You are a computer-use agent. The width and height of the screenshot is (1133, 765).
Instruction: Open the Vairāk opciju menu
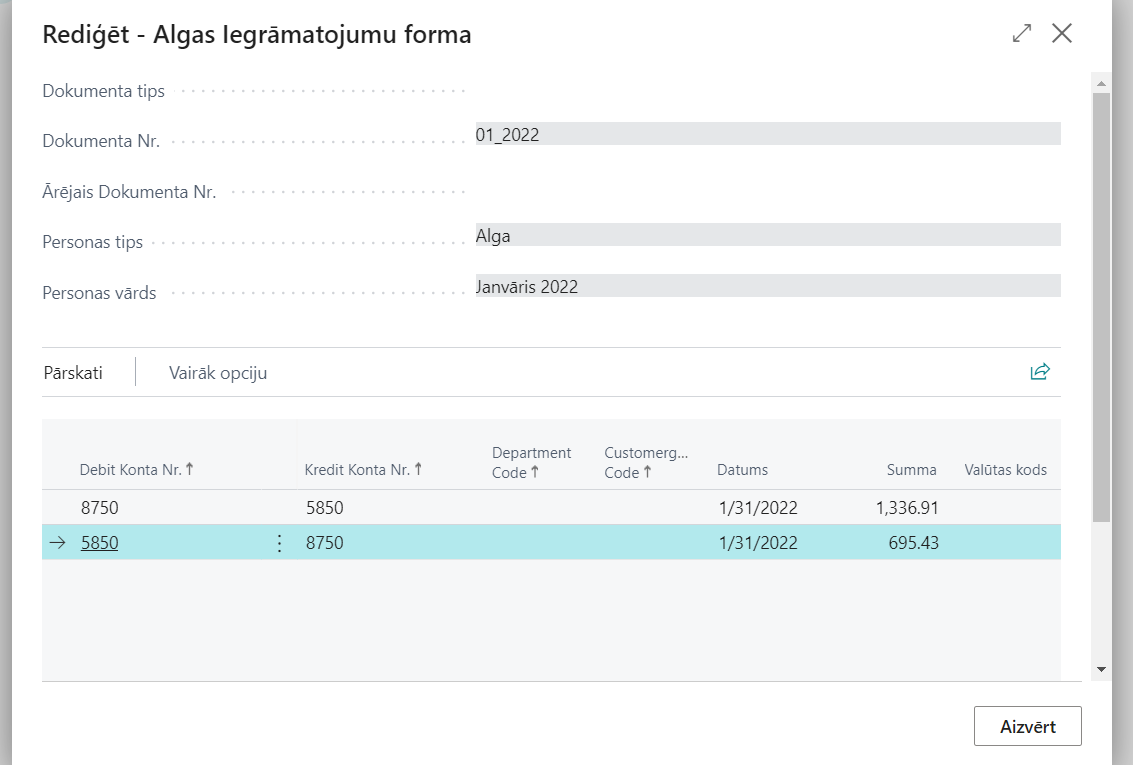(x=218, y=373)
